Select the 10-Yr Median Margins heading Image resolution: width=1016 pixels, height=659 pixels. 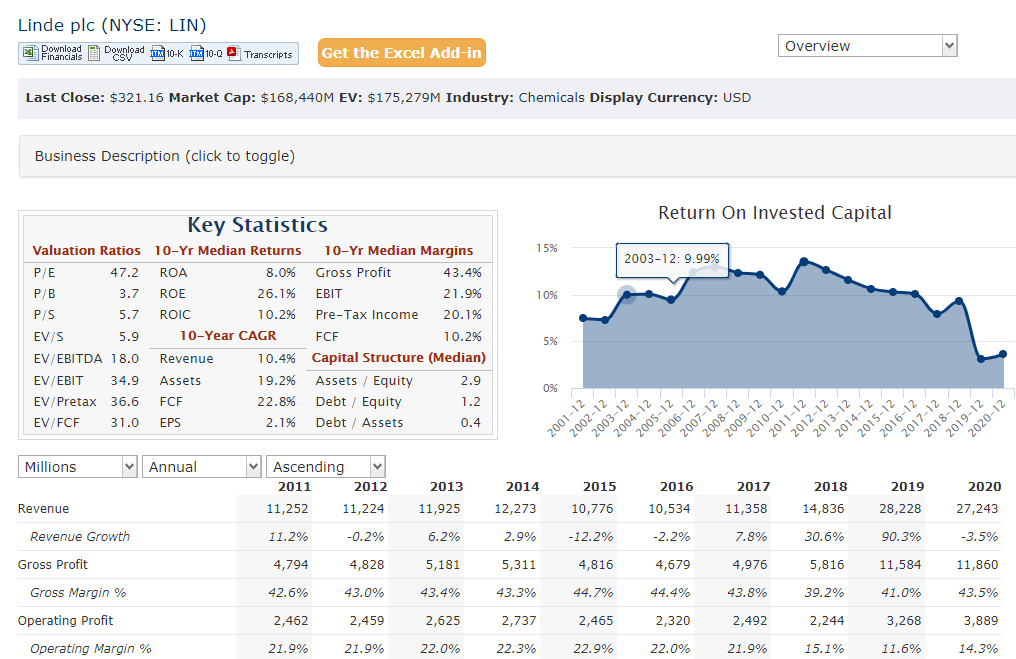click(x=398, y=251)
